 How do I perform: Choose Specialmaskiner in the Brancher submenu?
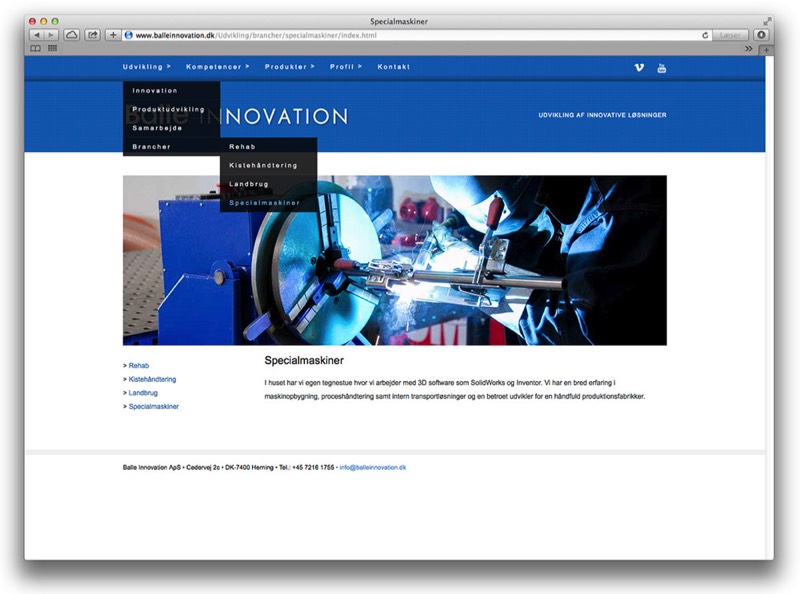pos(268,203)
